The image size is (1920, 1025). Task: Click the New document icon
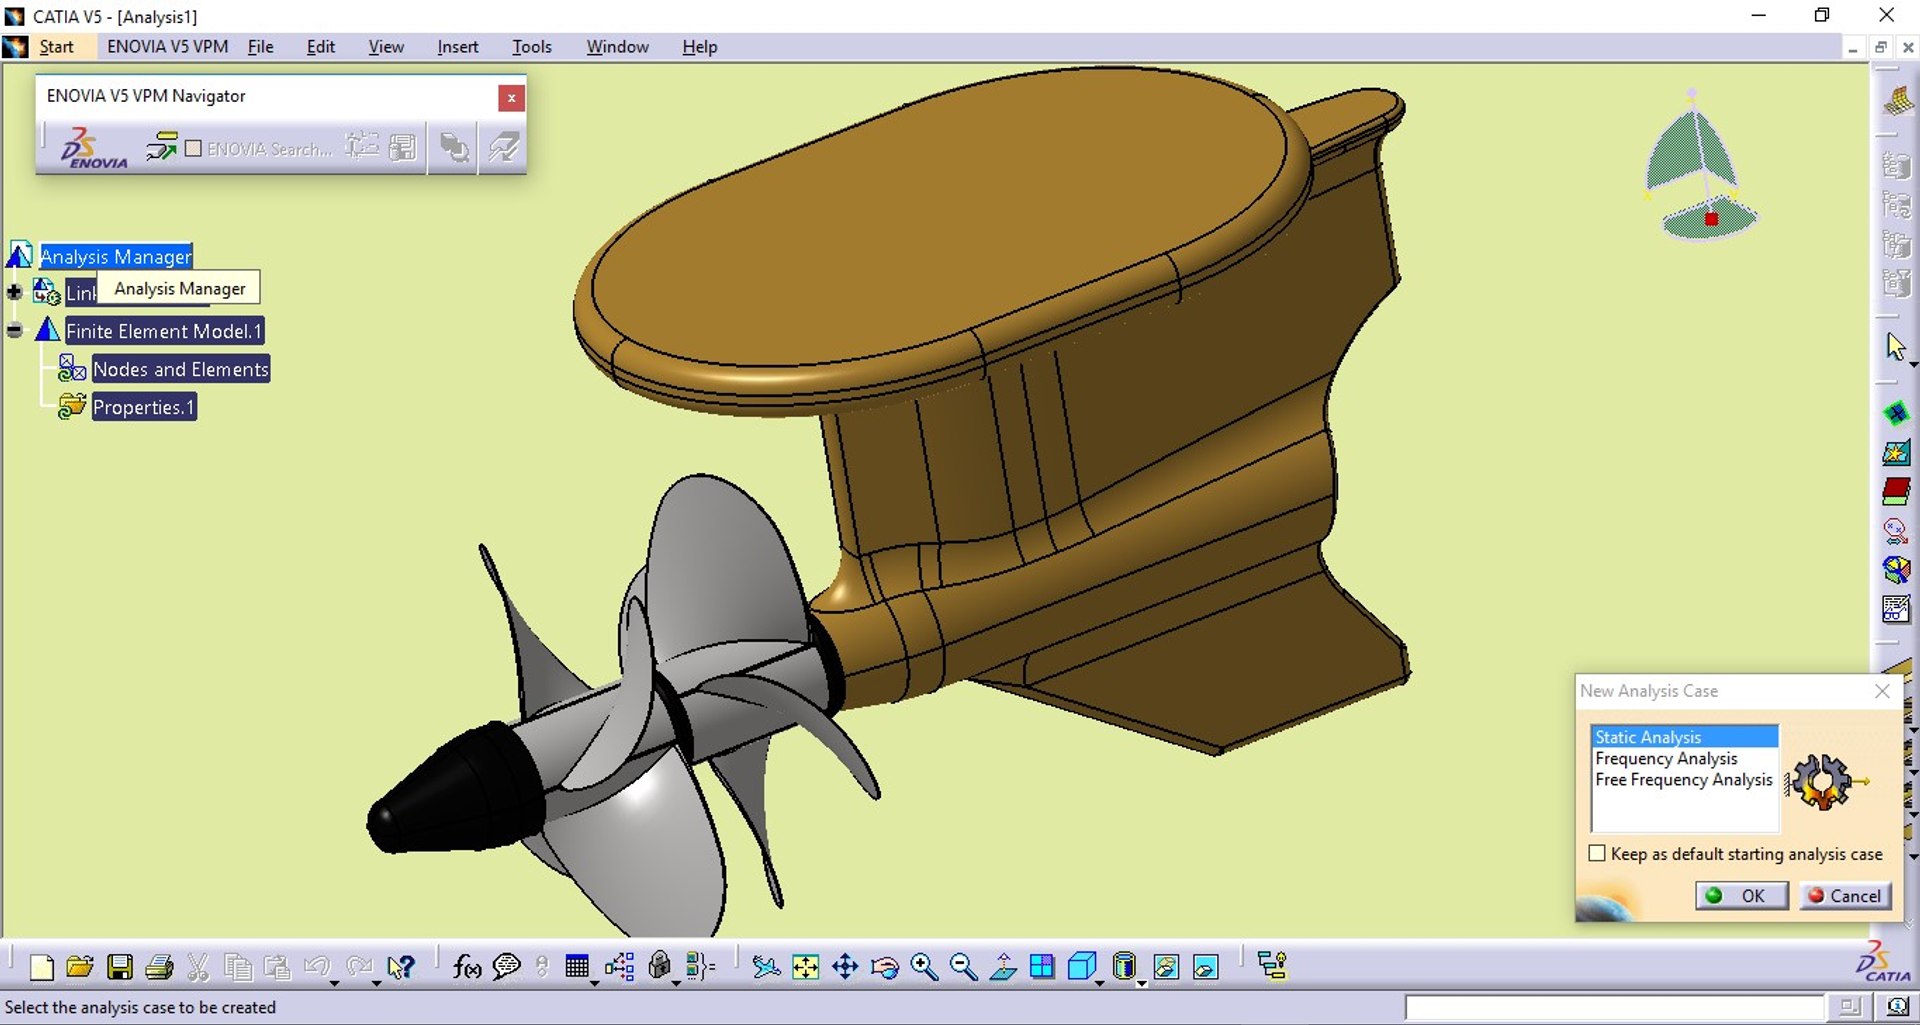coord(41,967)
